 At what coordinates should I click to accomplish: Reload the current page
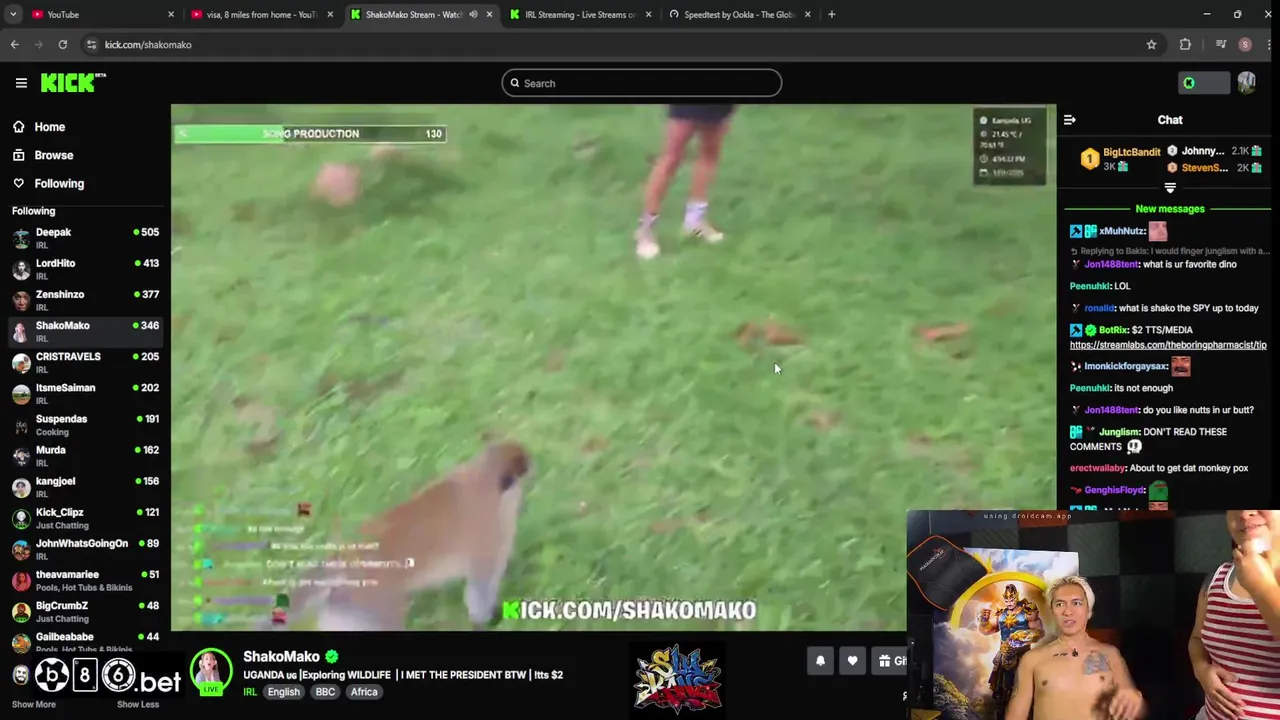[62, 44]
